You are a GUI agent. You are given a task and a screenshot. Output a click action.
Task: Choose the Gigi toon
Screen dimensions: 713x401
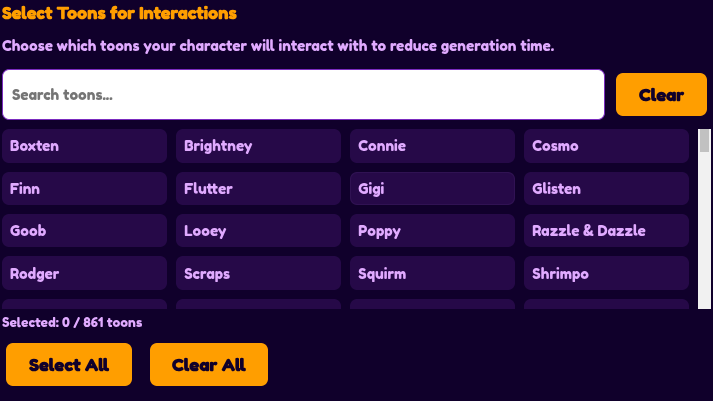tap(432, 188)
